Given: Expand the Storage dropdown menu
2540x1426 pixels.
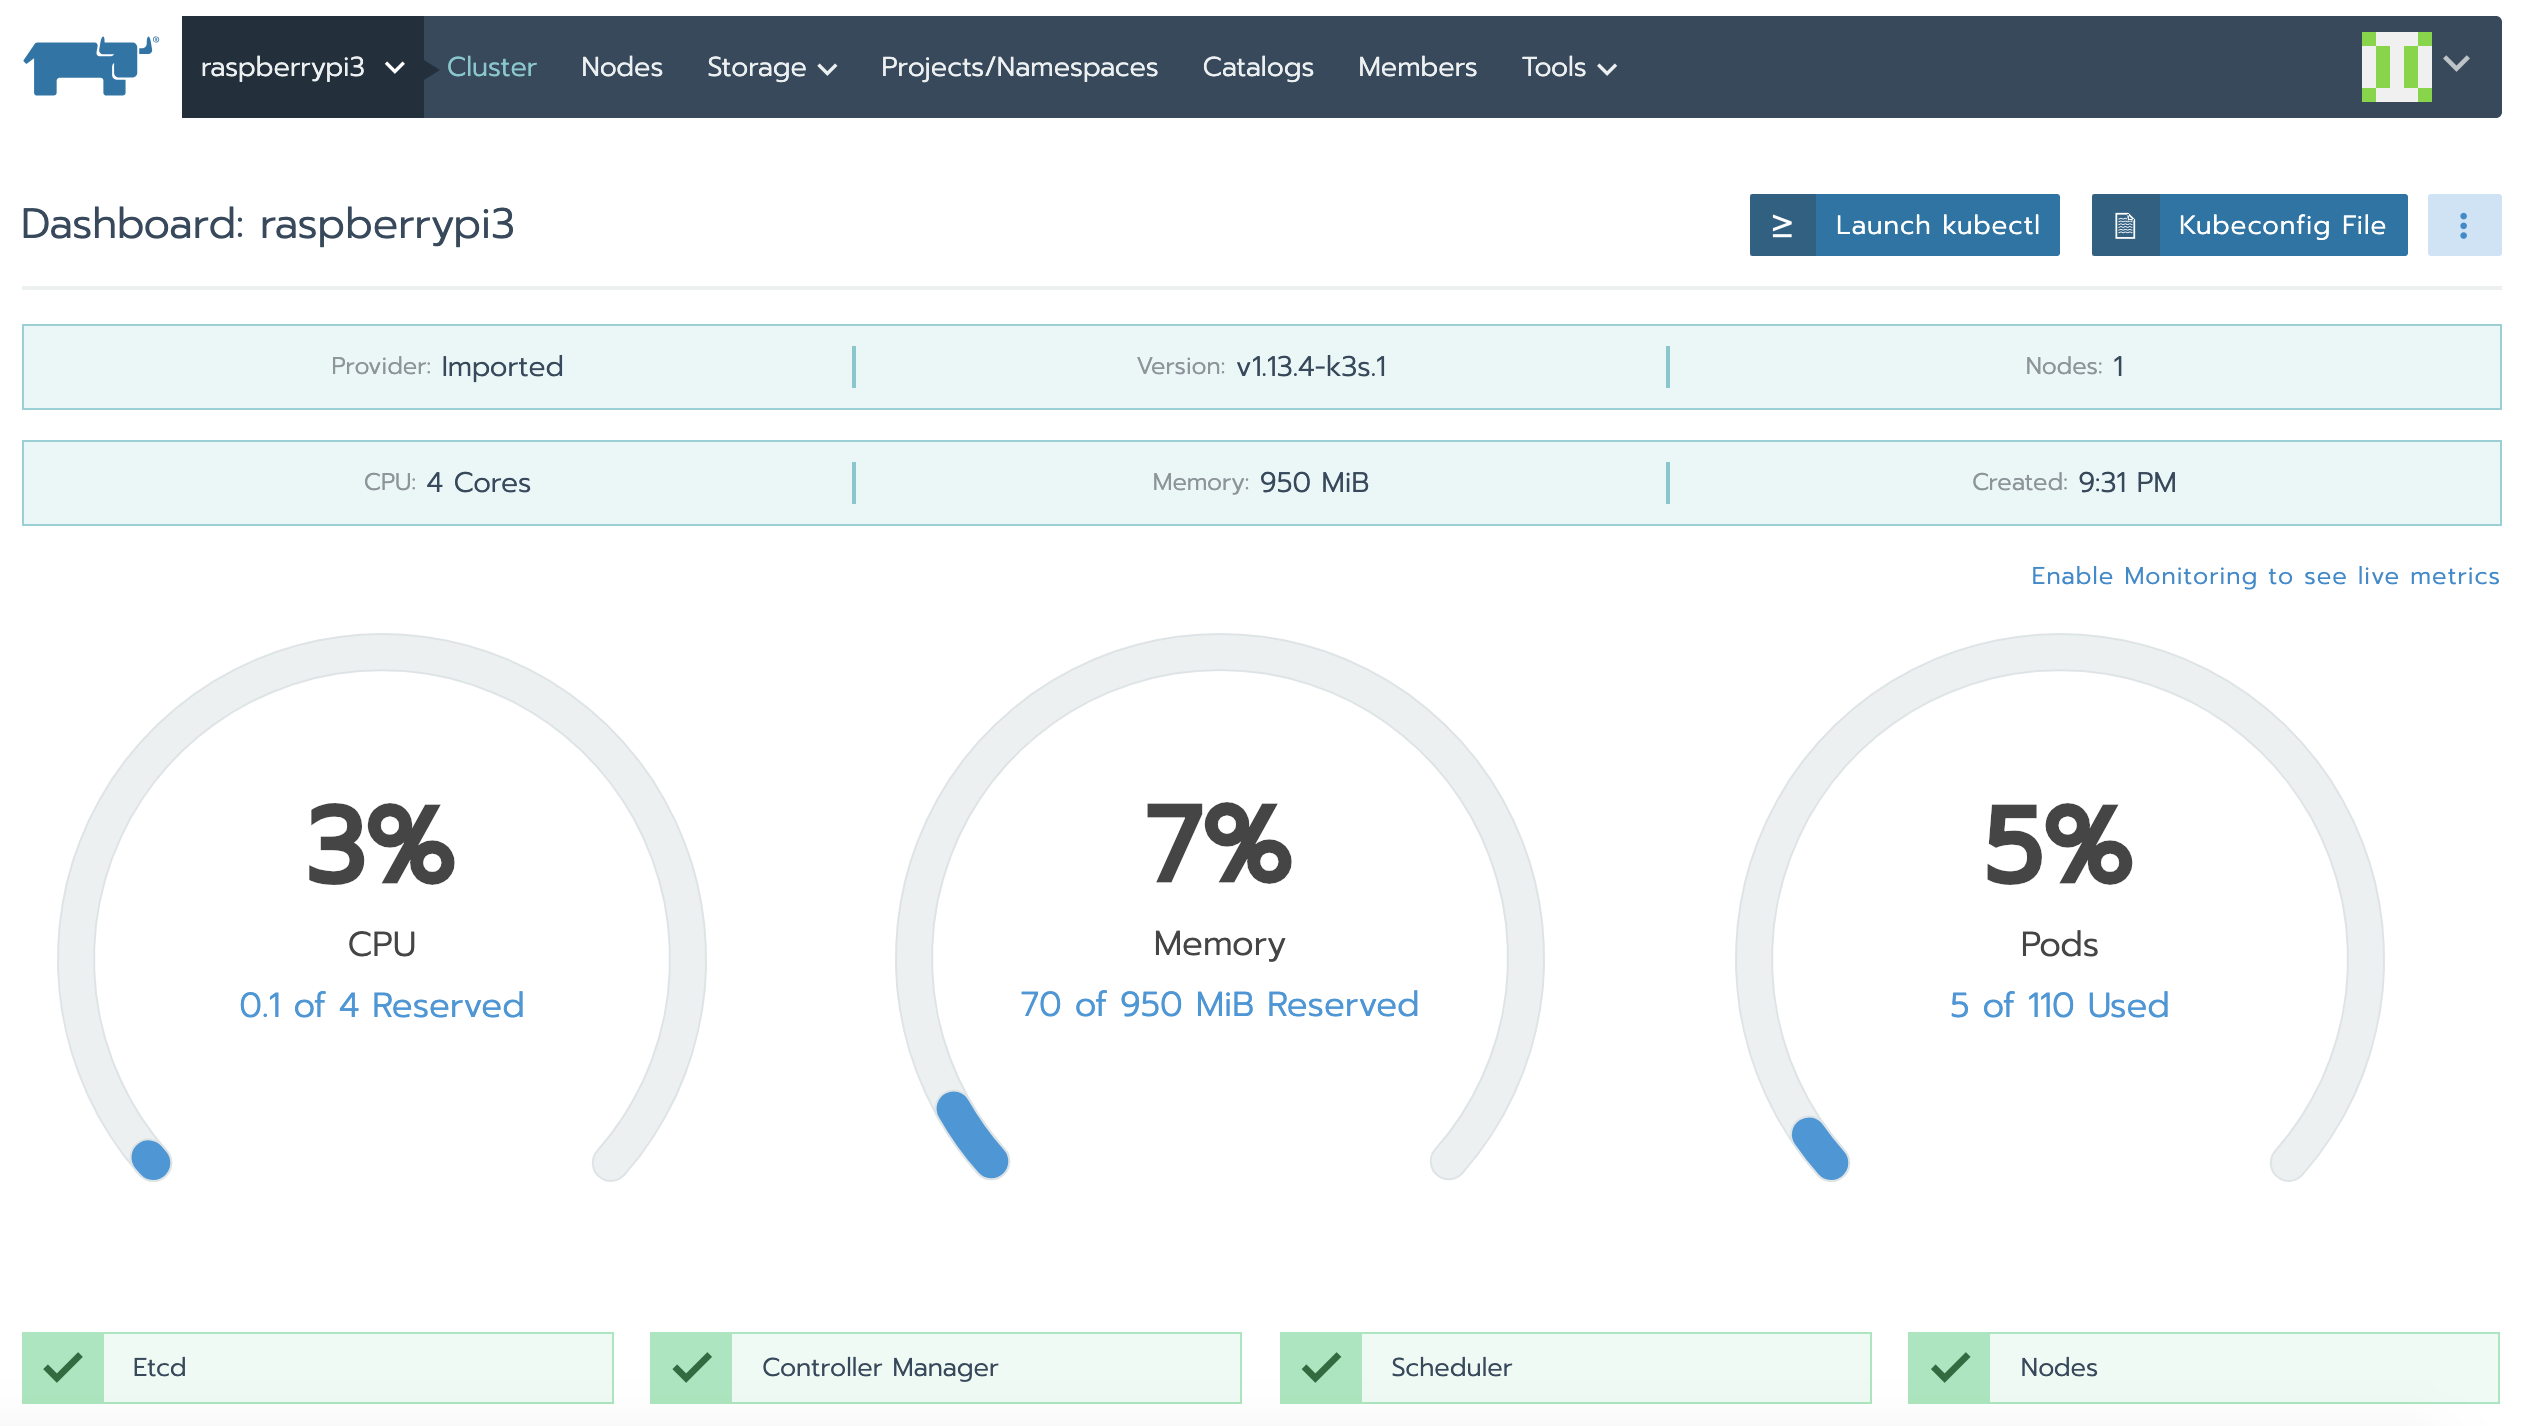Looking at the screenshot, I should [771, 67].
